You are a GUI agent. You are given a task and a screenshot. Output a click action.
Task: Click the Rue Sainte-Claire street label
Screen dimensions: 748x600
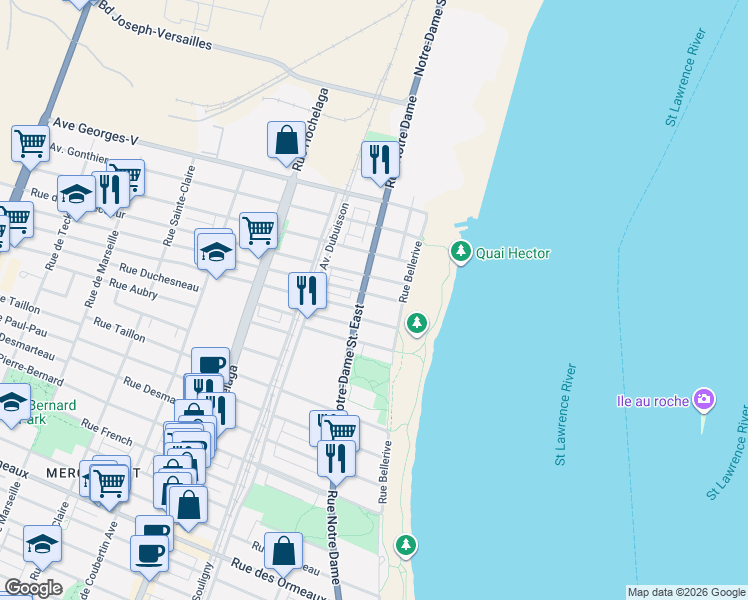click(179, 206)
